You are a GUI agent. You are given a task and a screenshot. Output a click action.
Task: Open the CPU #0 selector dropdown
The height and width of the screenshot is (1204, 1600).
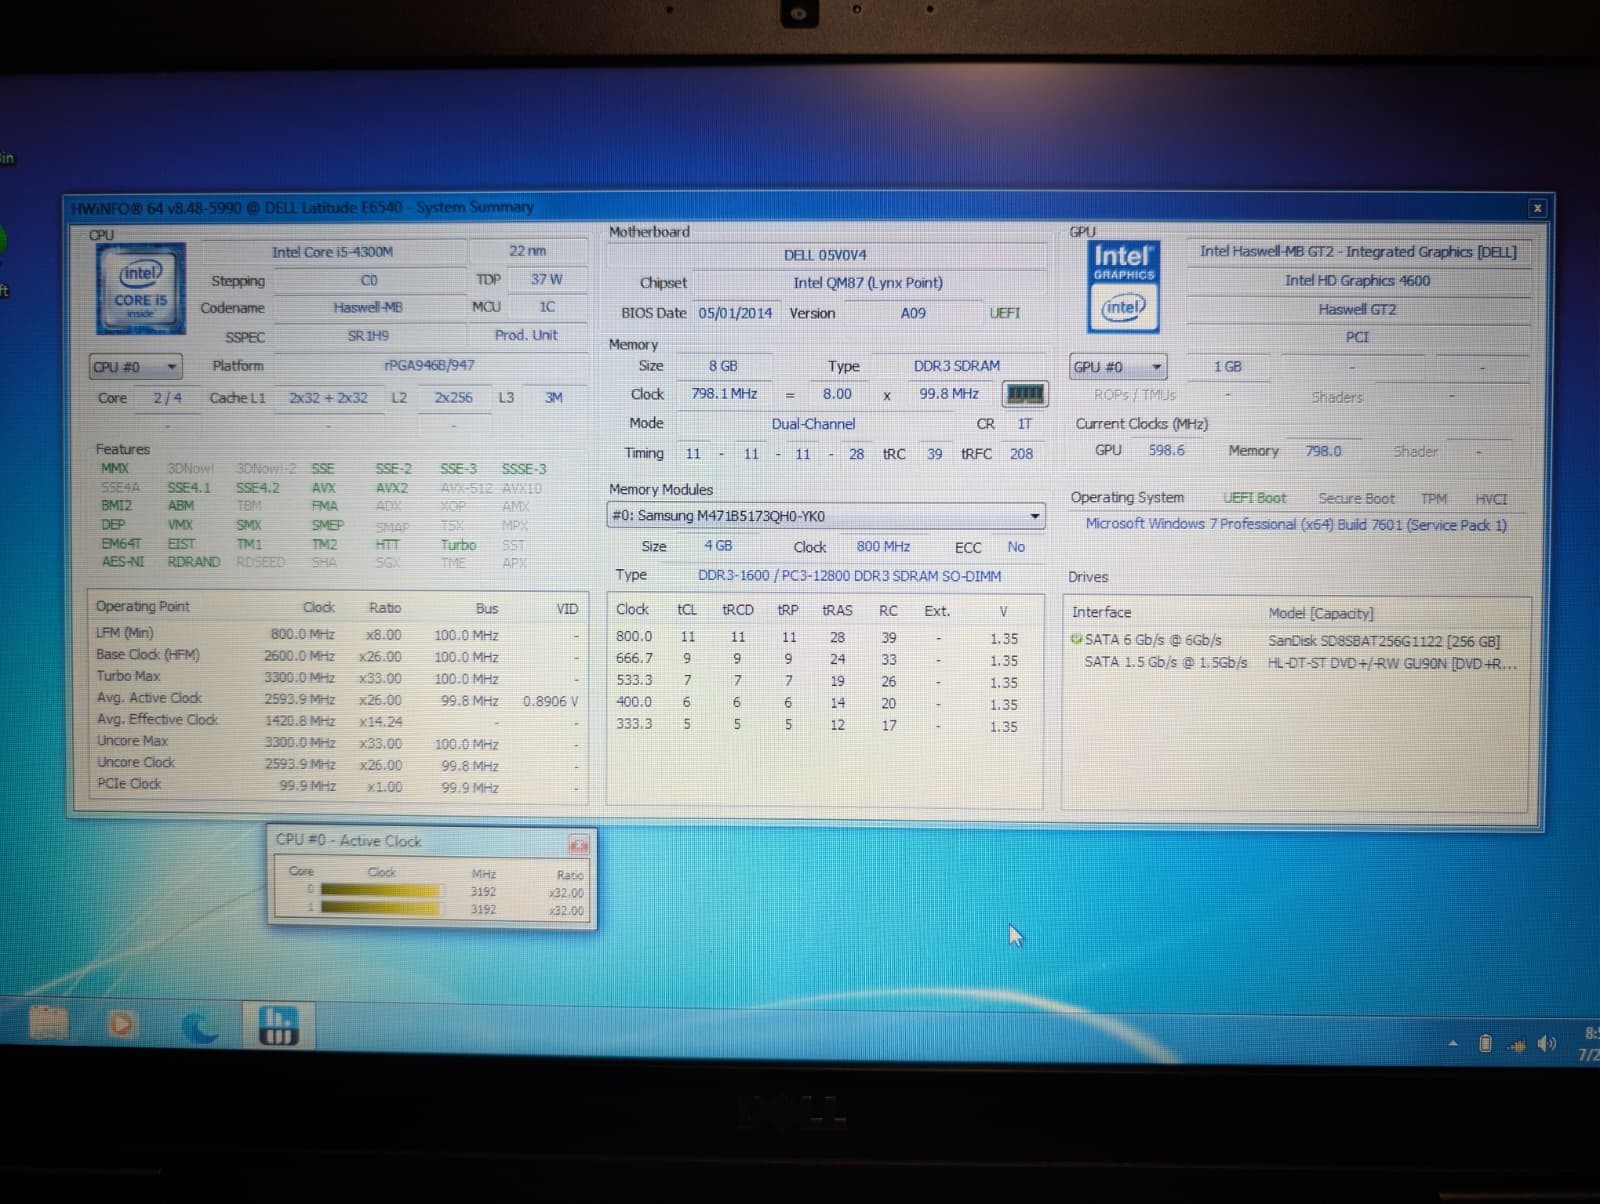136,367
